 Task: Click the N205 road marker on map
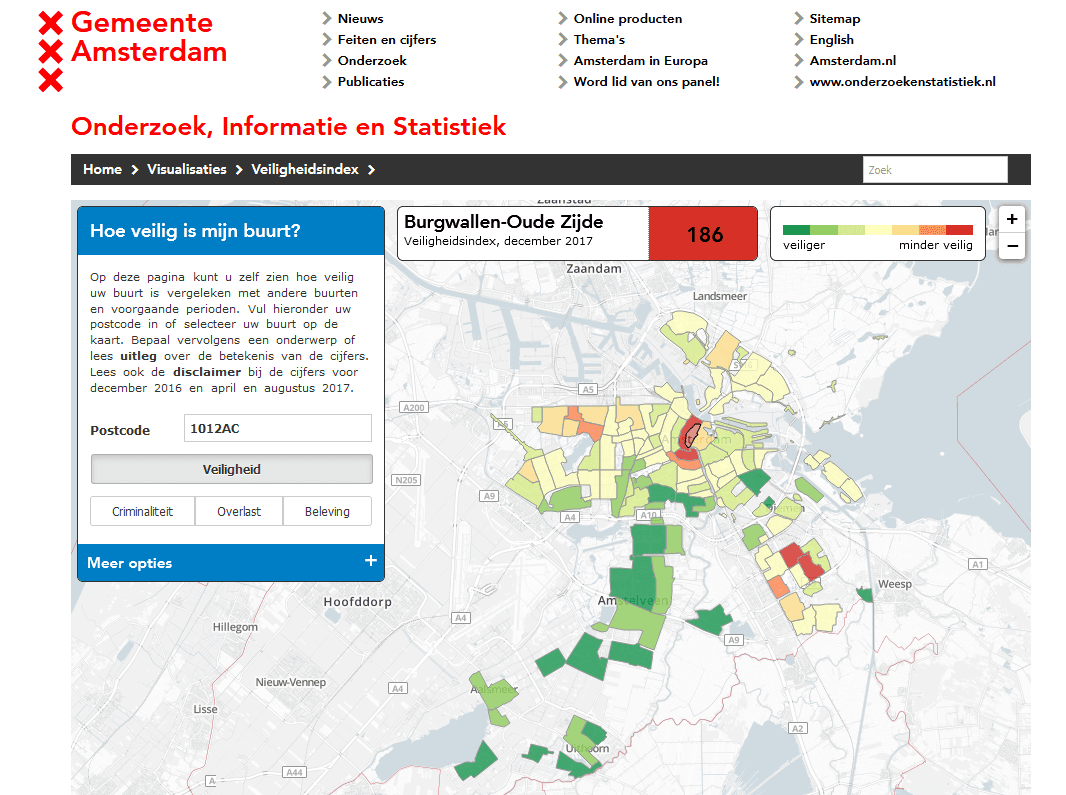click(x=407, y=480)
